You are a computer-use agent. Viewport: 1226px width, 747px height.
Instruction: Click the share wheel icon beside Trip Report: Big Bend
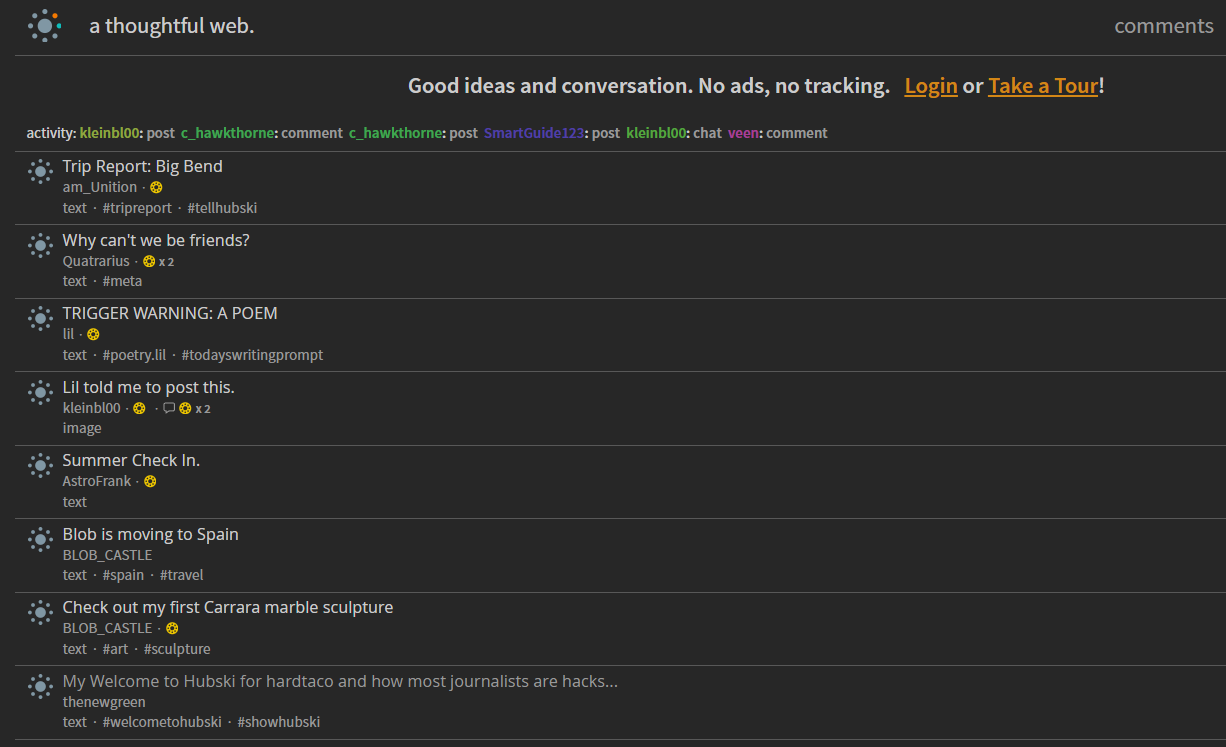point(40,172)
